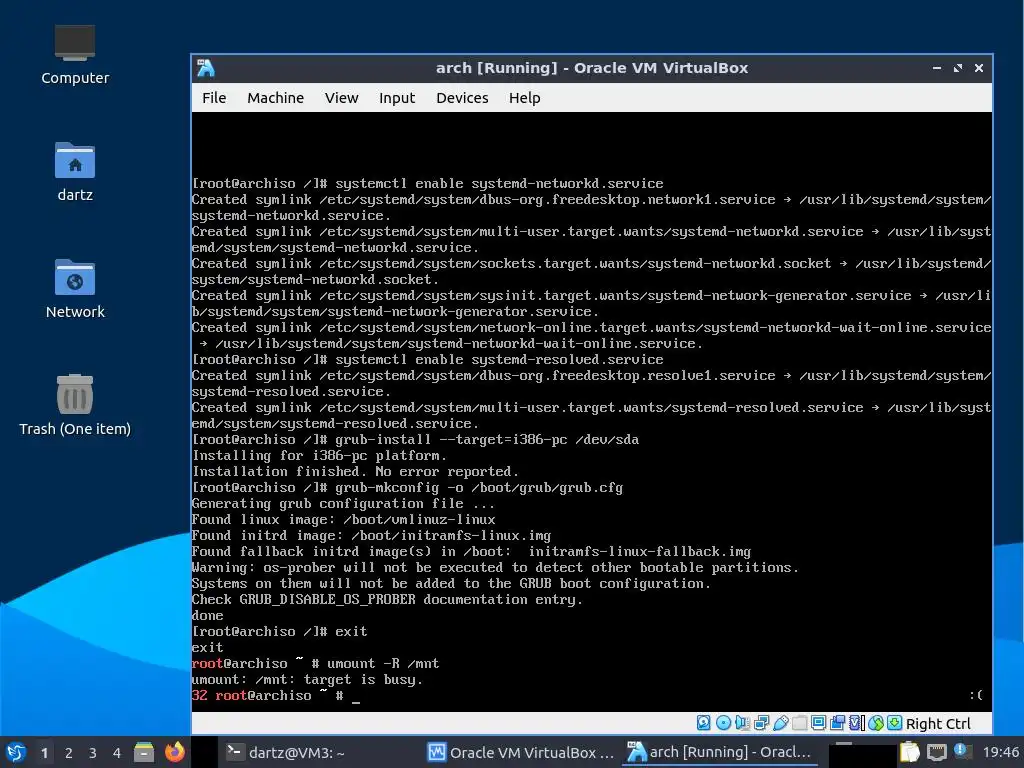Launch Firefox from the panel
The image size is (1024, 768).
pos(174,752)
